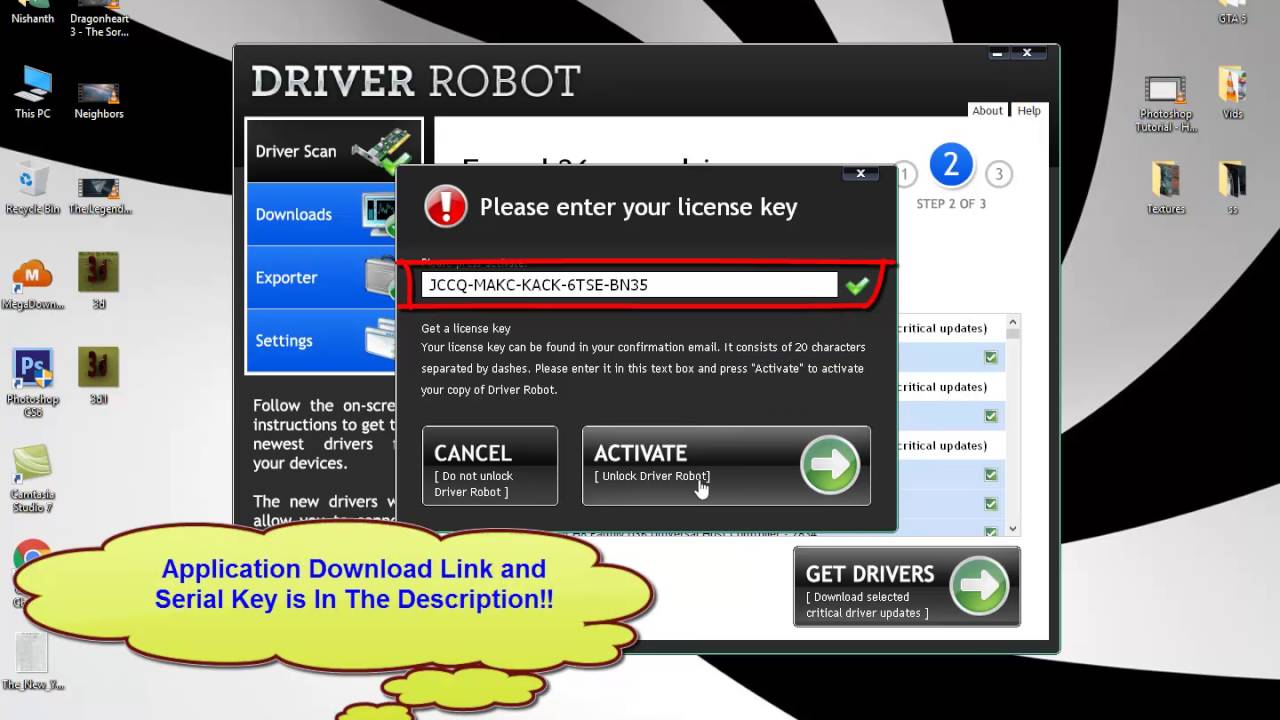This screenshot has height=720, width=1280.
Task: Open the Textures folder
Action: pyautogui.click(x=1166, y=188)
